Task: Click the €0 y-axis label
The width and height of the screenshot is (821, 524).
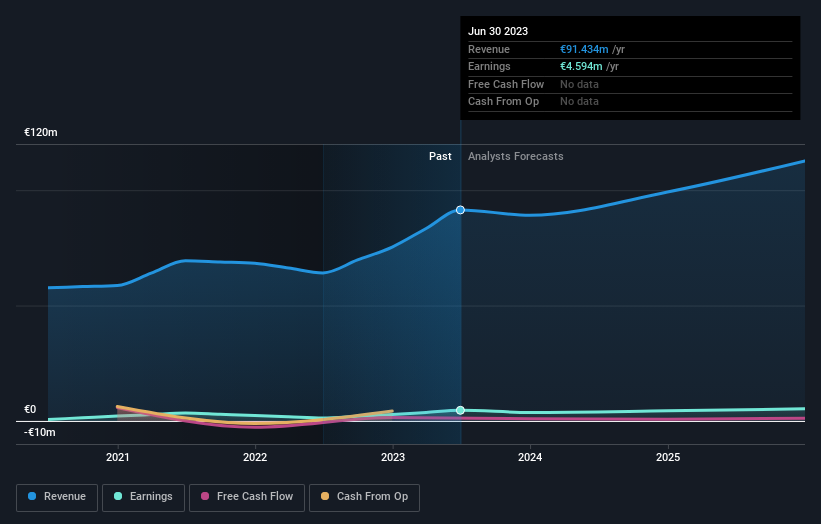Action: coord(30,409)
